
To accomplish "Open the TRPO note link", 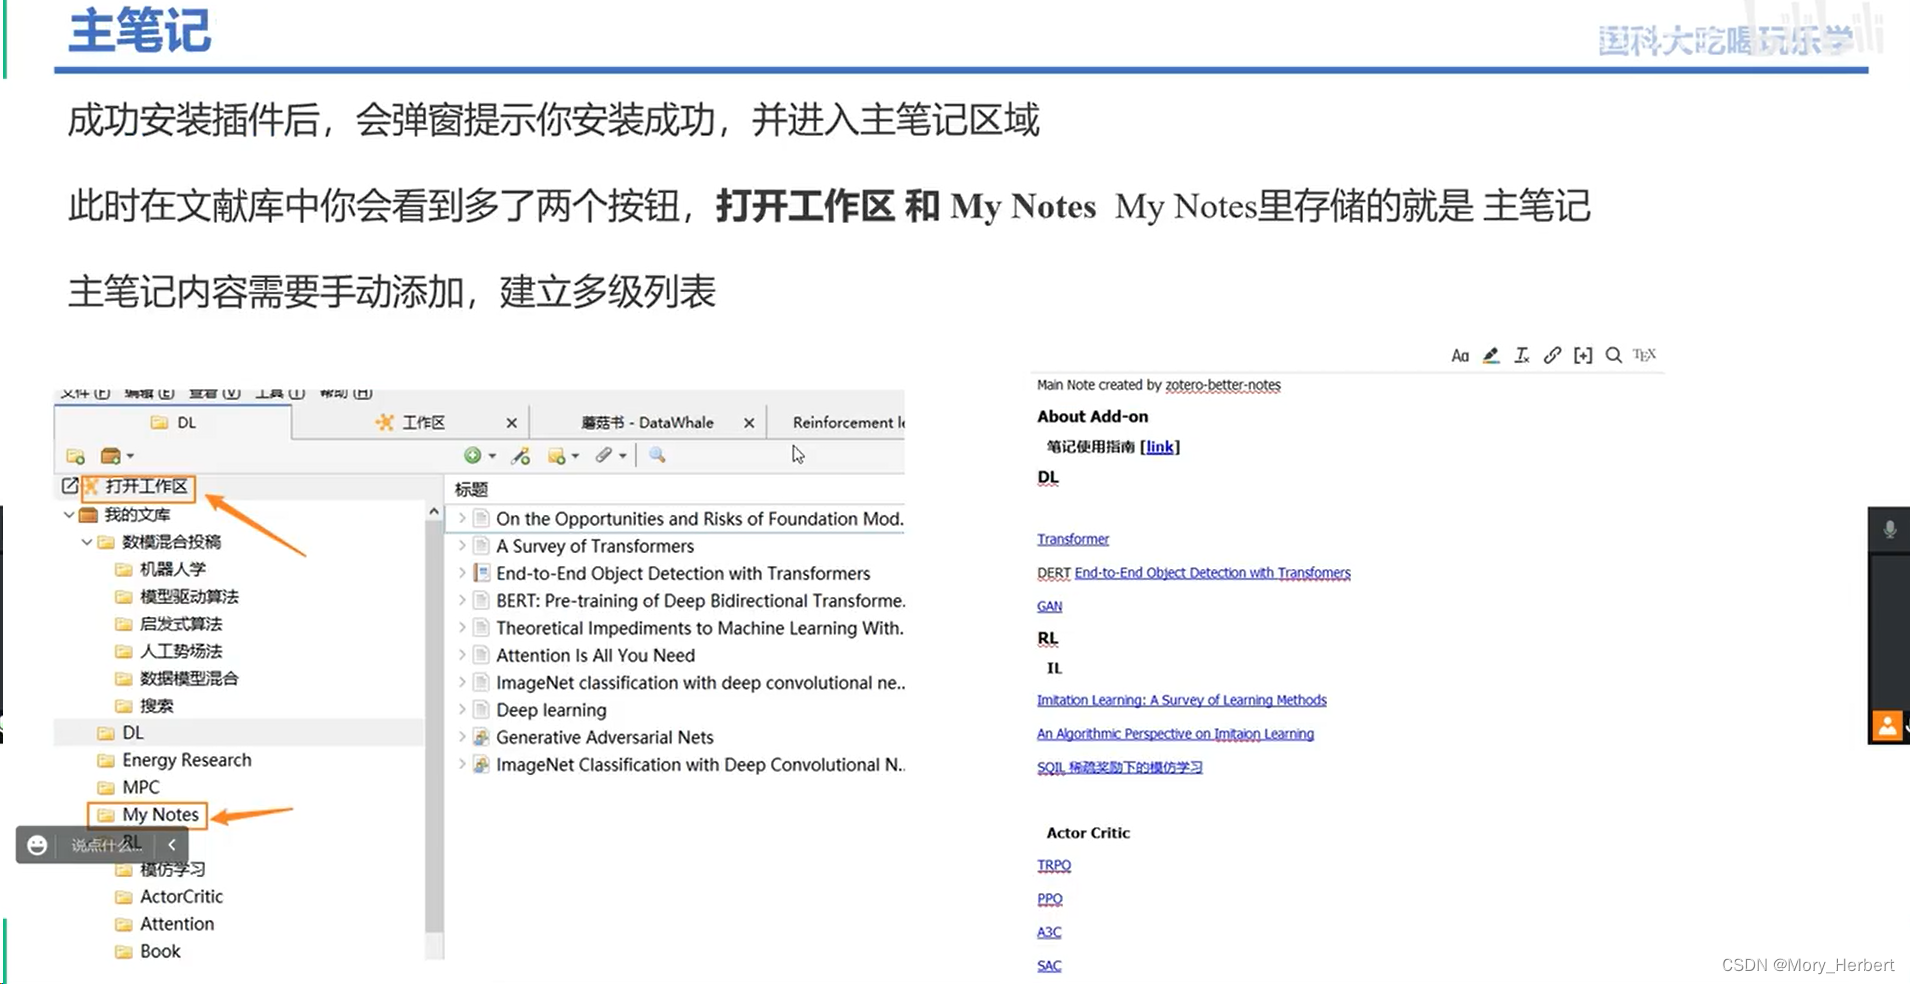I will pos(1054,865).
